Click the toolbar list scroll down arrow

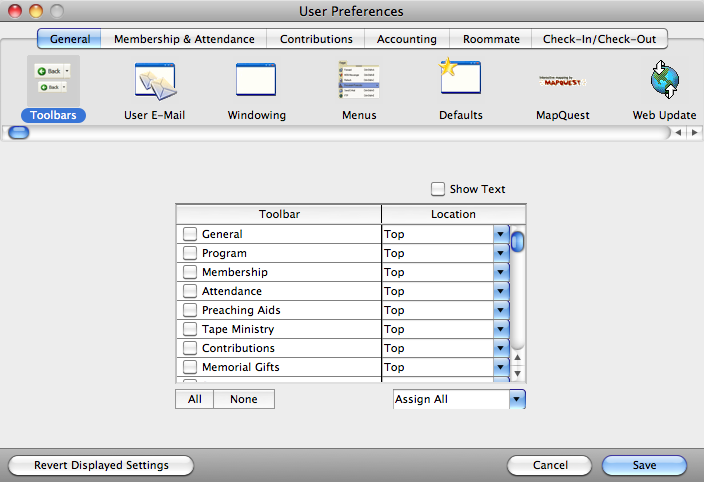tap(517, 373)
